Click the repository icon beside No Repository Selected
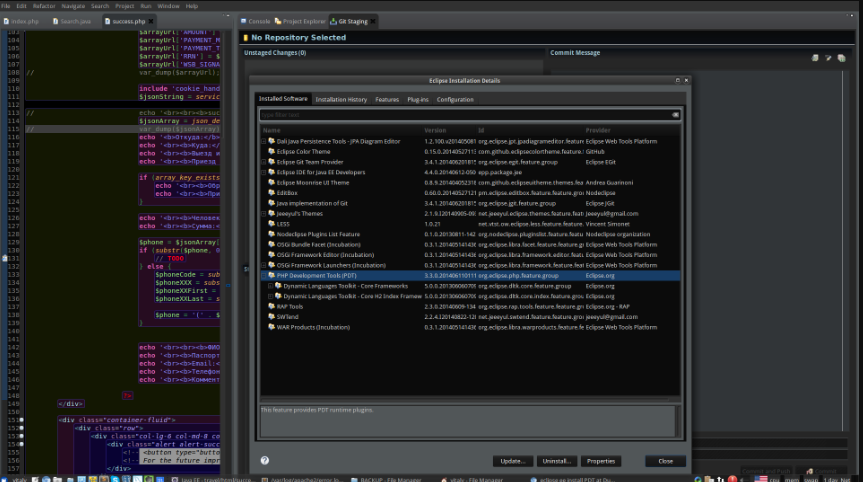Screen dimensions: 863x482 pyautogui.click(x=245, y=37)
